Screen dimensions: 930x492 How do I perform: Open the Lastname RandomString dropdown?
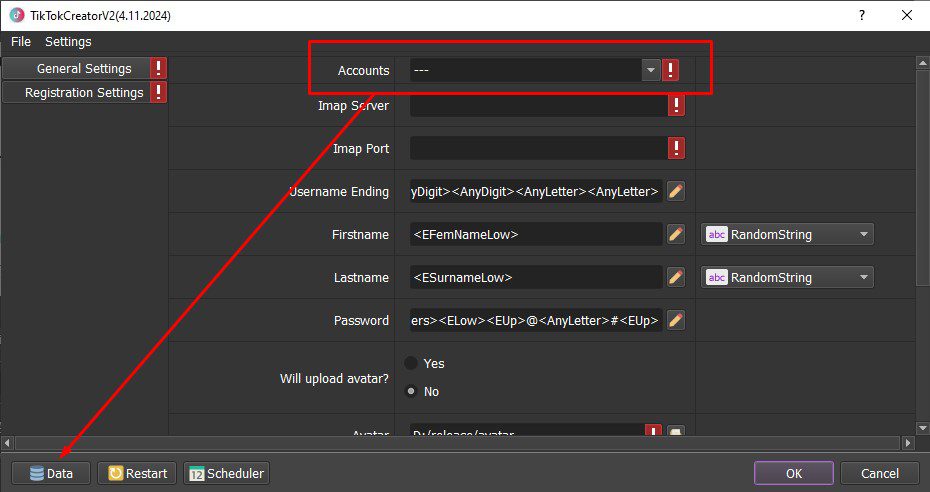[x=787, y=277]
